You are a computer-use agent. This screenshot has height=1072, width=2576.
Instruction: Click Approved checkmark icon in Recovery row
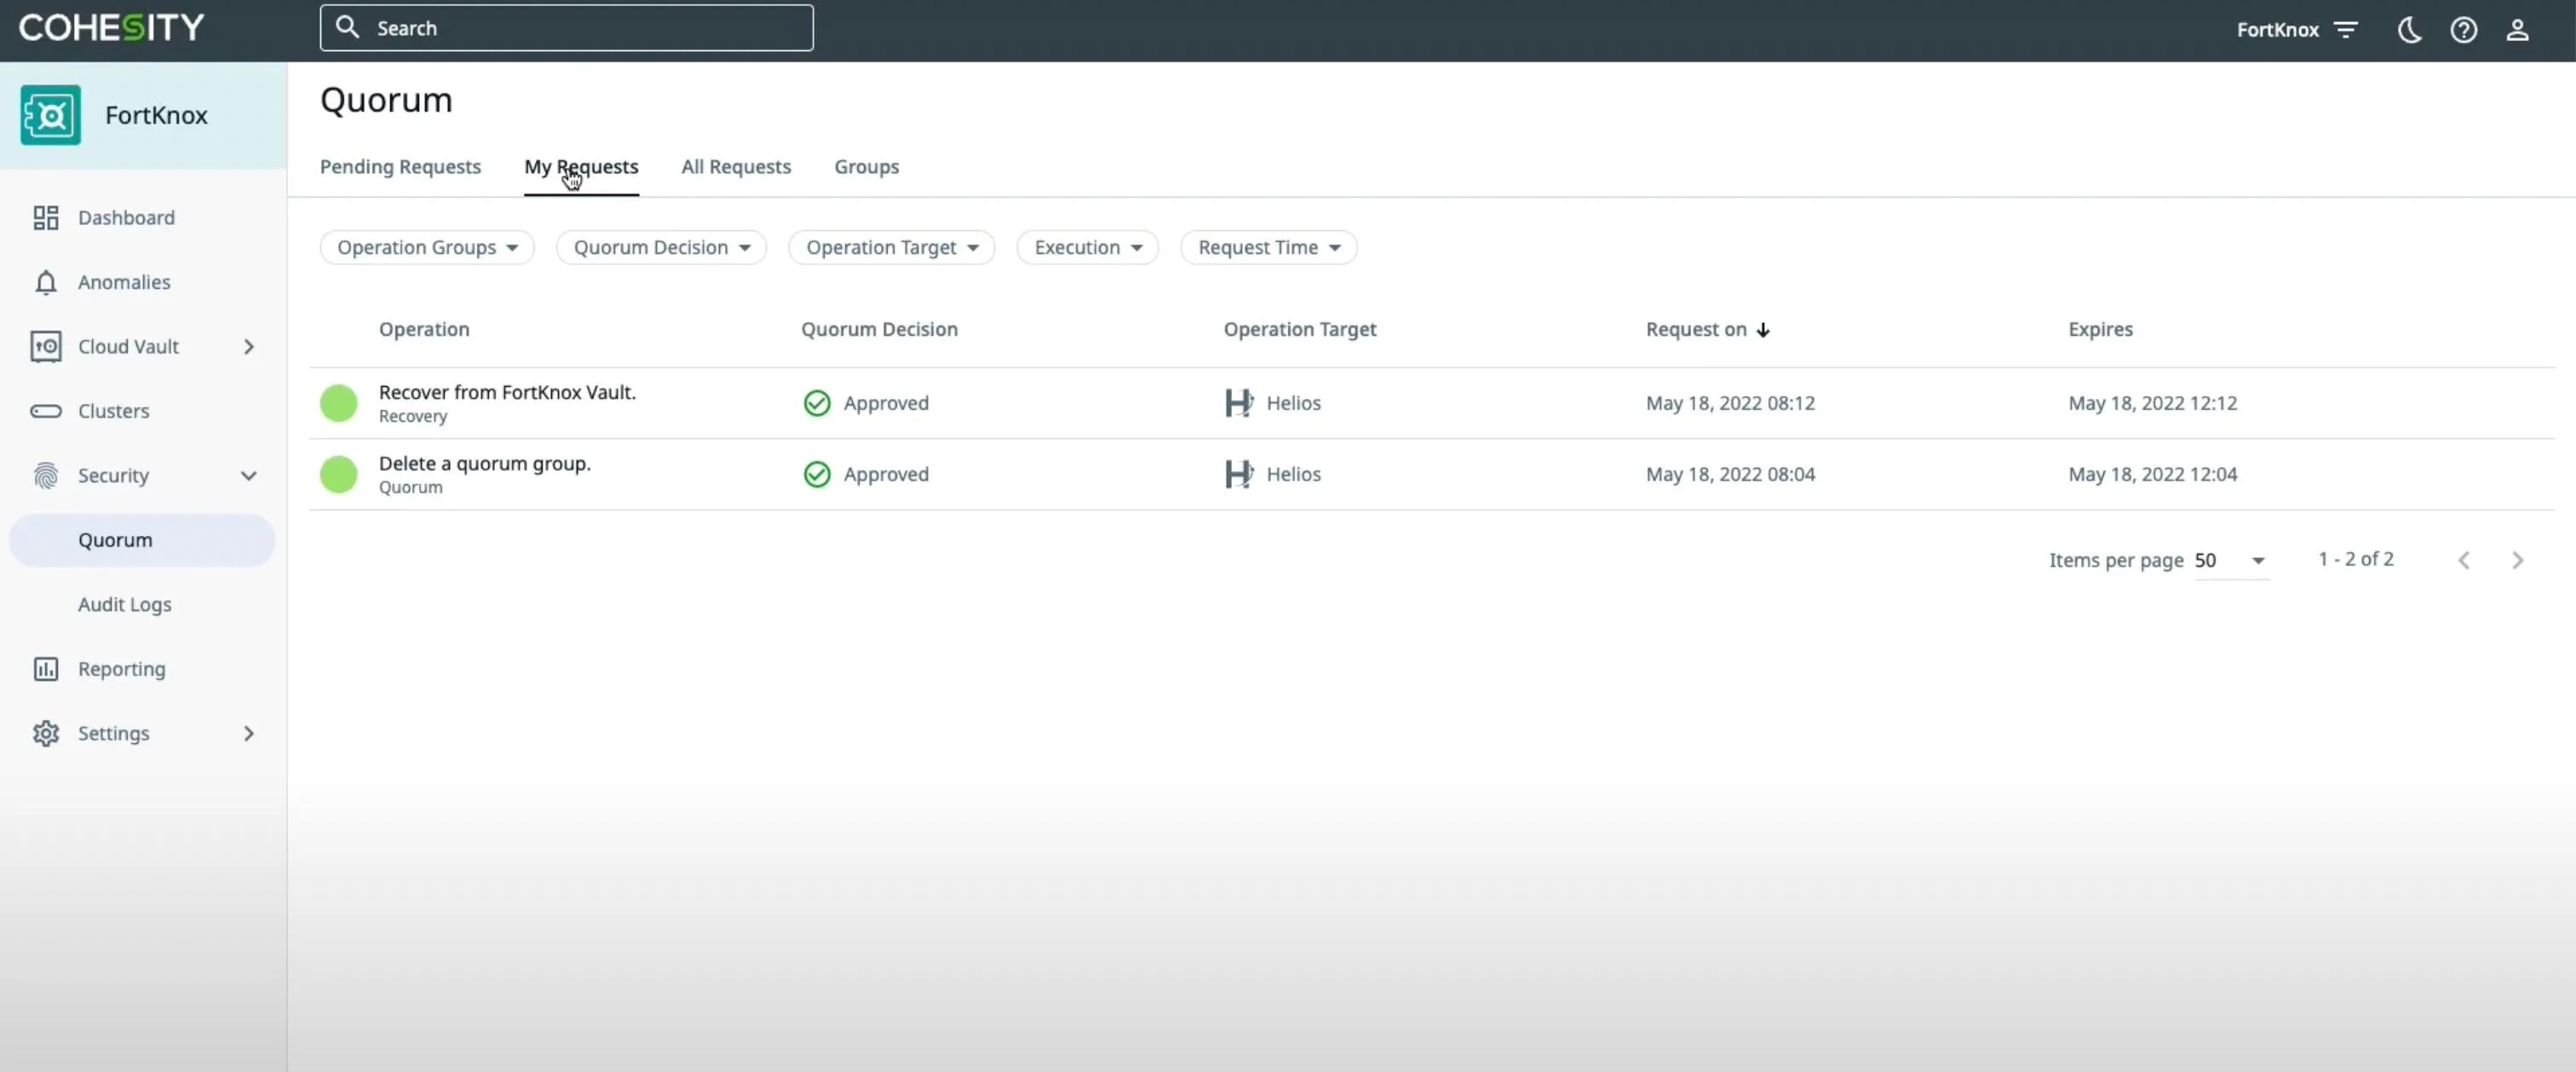[x=817, y=403]
